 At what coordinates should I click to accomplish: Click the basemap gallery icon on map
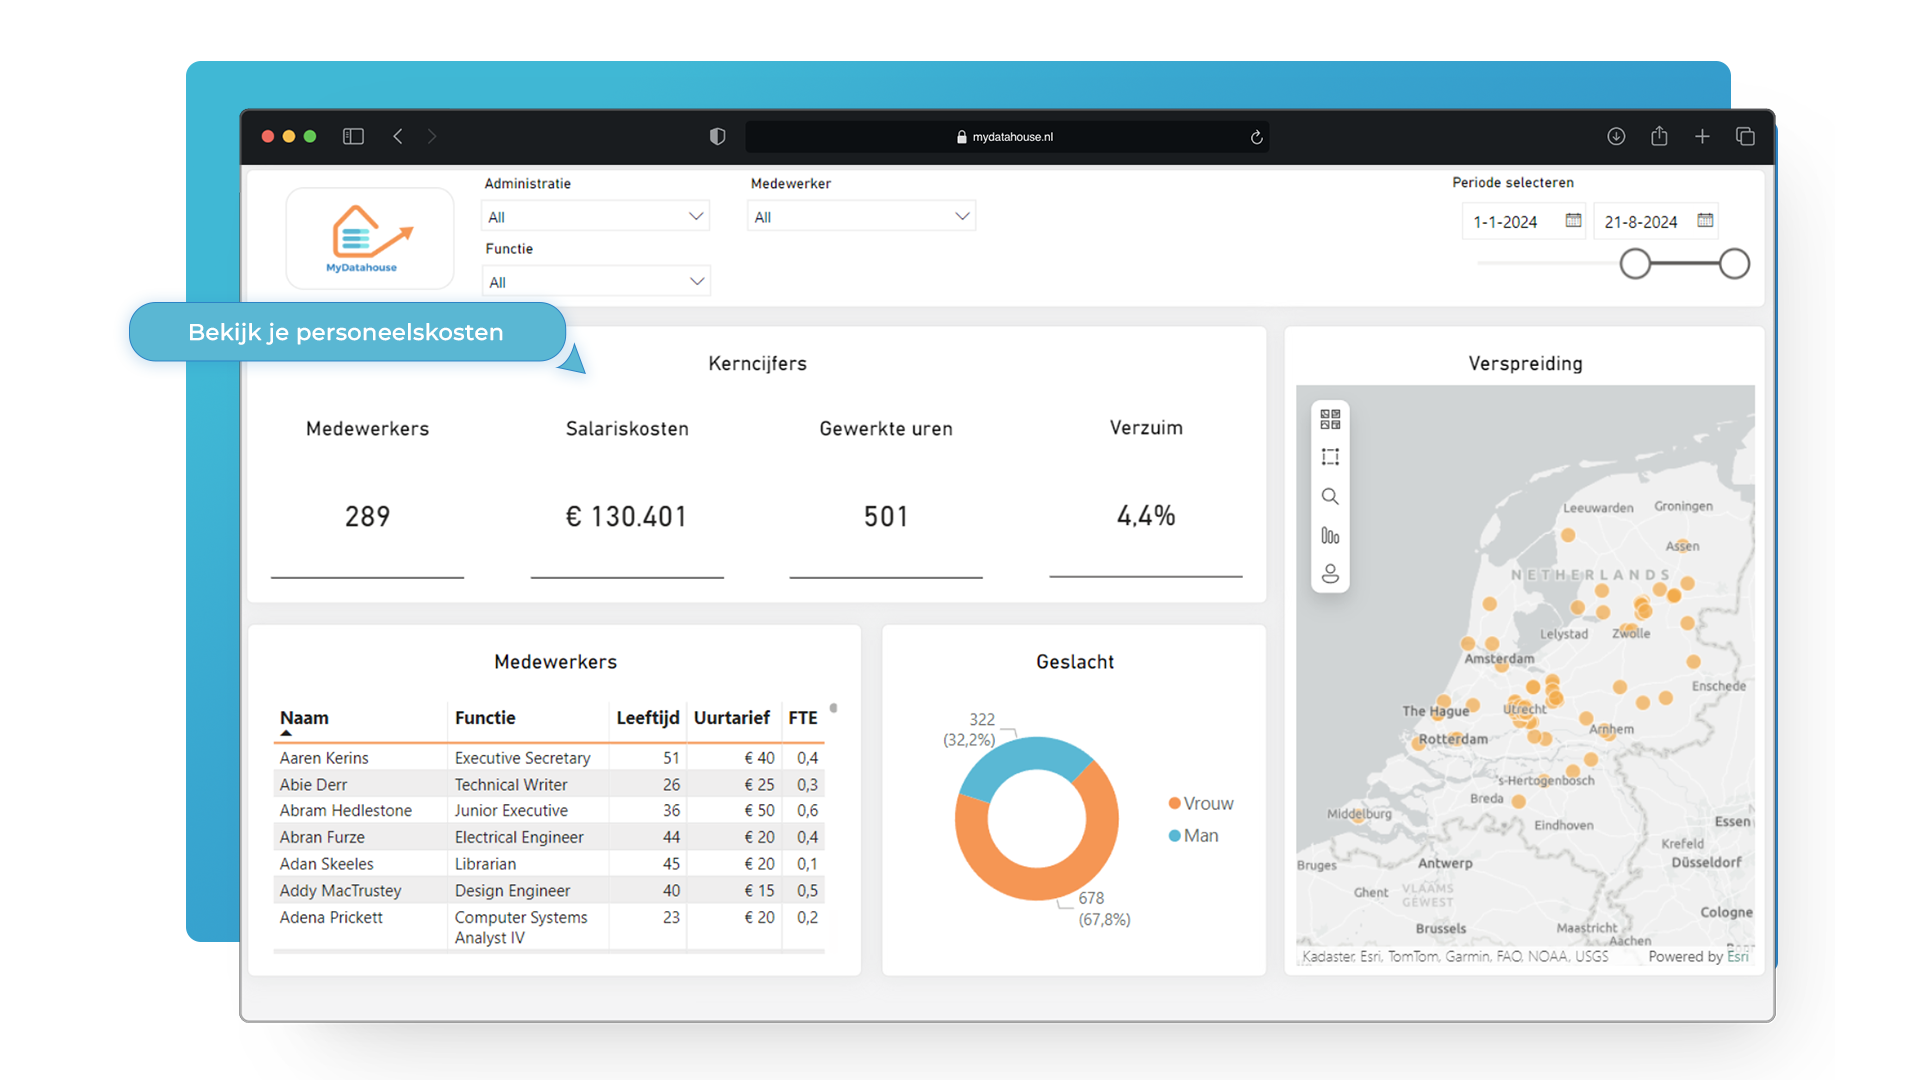1330,419
